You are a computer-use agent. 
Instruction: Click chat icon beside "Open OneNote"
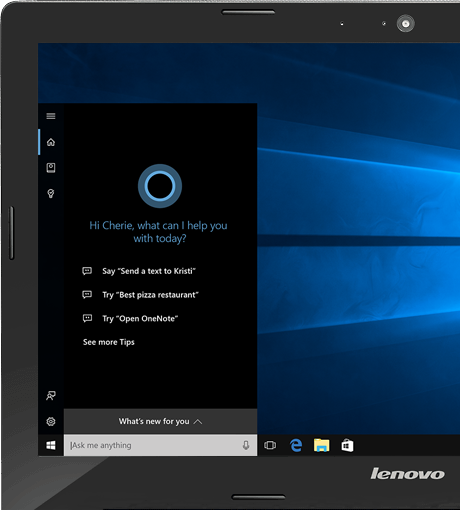click(87, 318)
